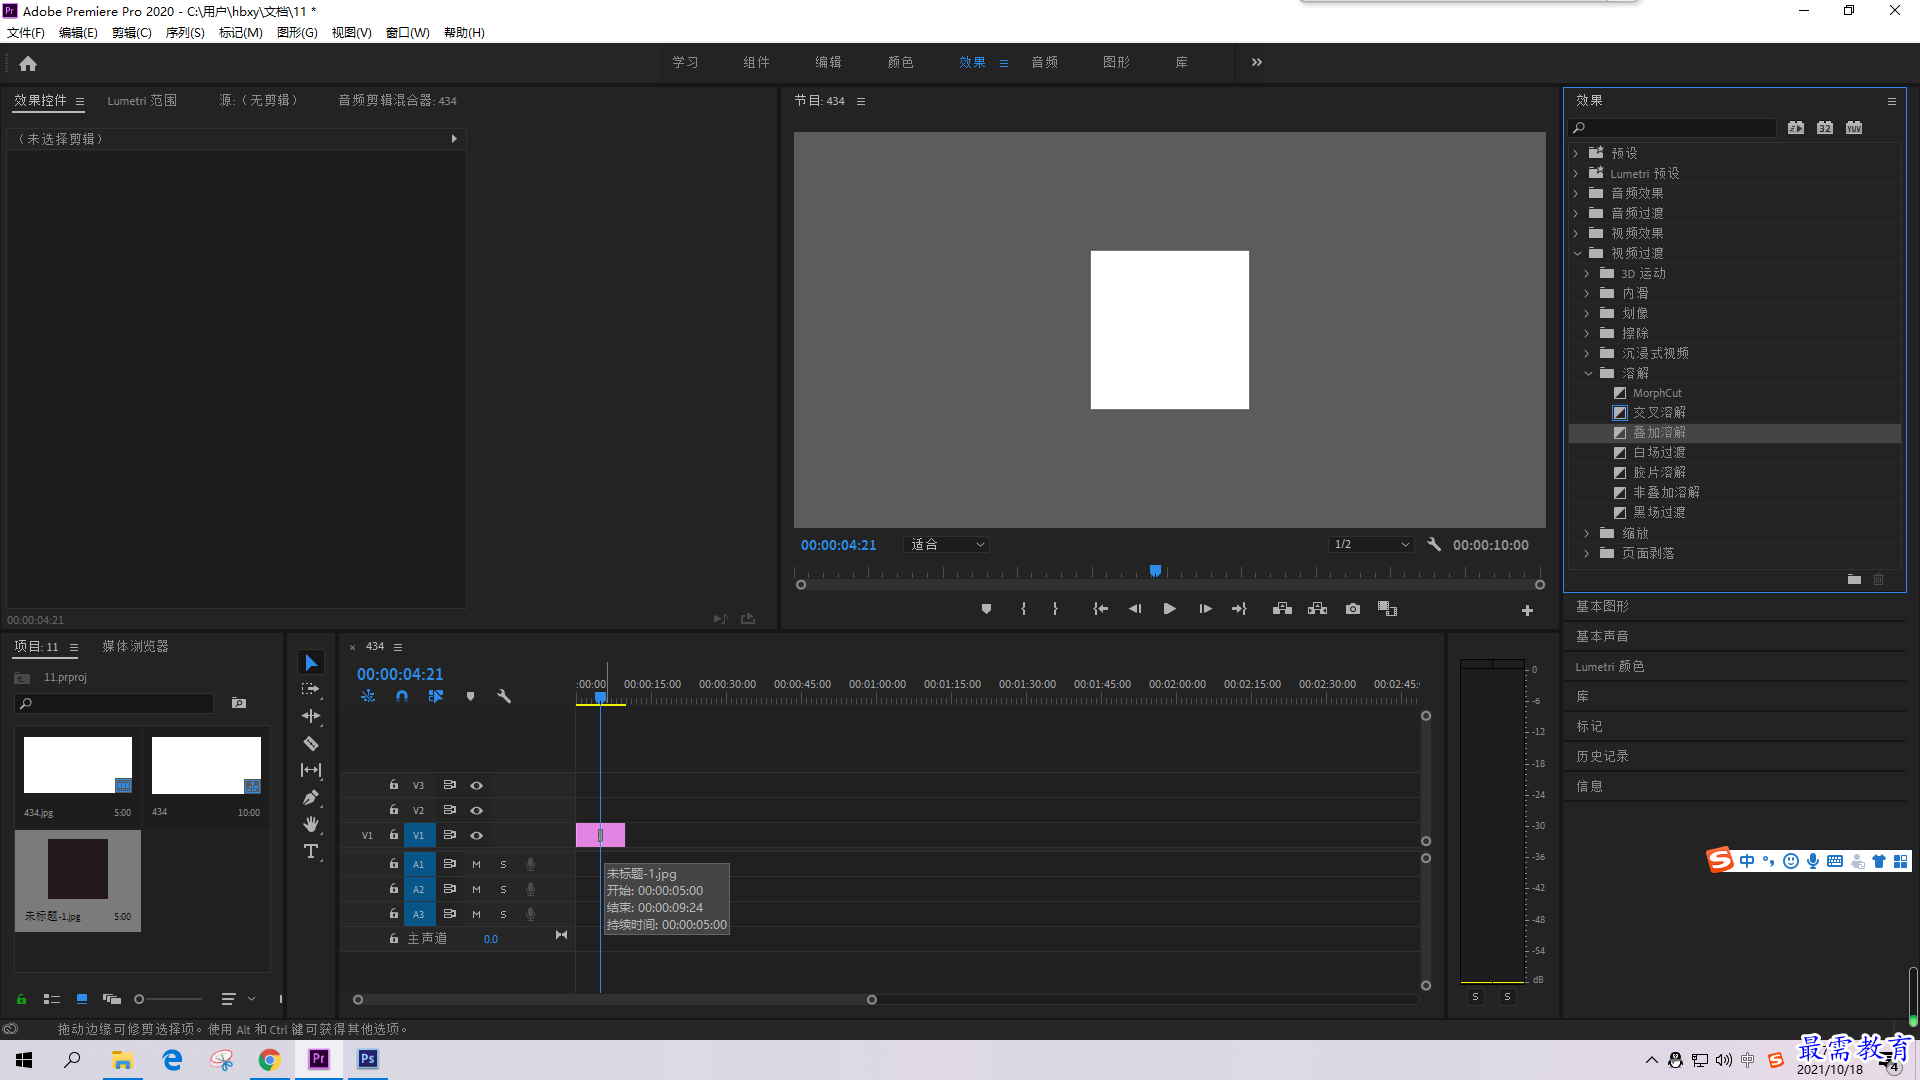The height and width of the screenshot is (1080, 1920).
Task: Open playback resolution 1/2 dropdown
Action: [1371, 544]
